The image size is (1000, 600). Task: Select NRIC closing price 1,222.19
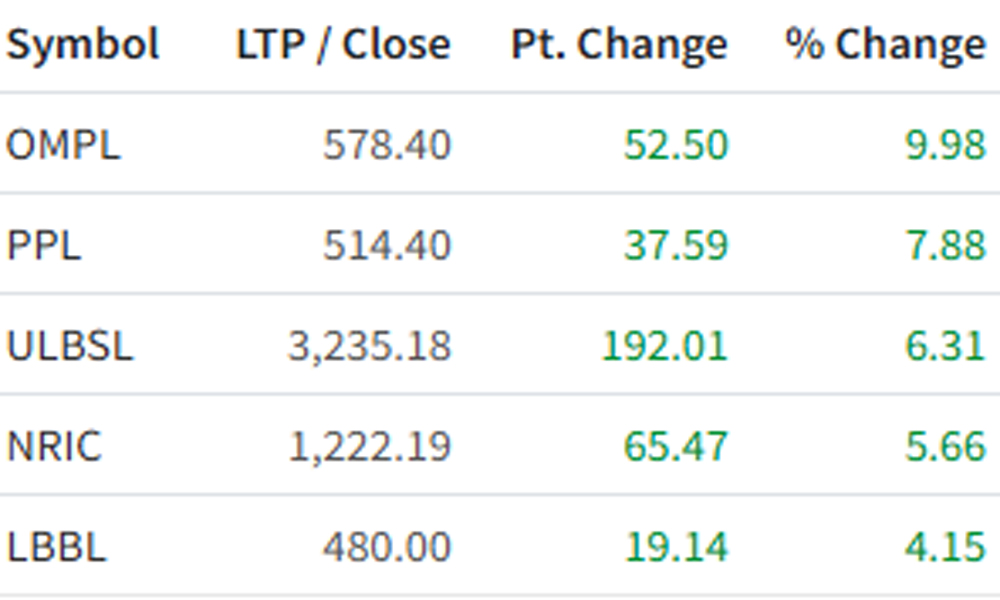pyautogui.click(x=370, y=446)
